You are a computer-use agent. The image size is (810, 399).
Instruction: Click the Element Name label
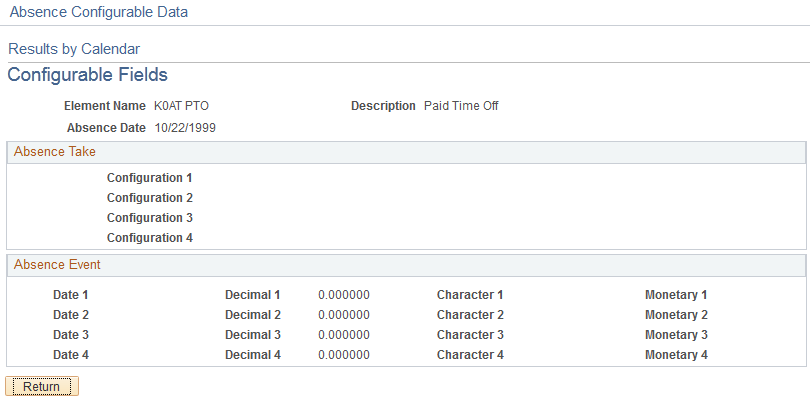(105, 106)
